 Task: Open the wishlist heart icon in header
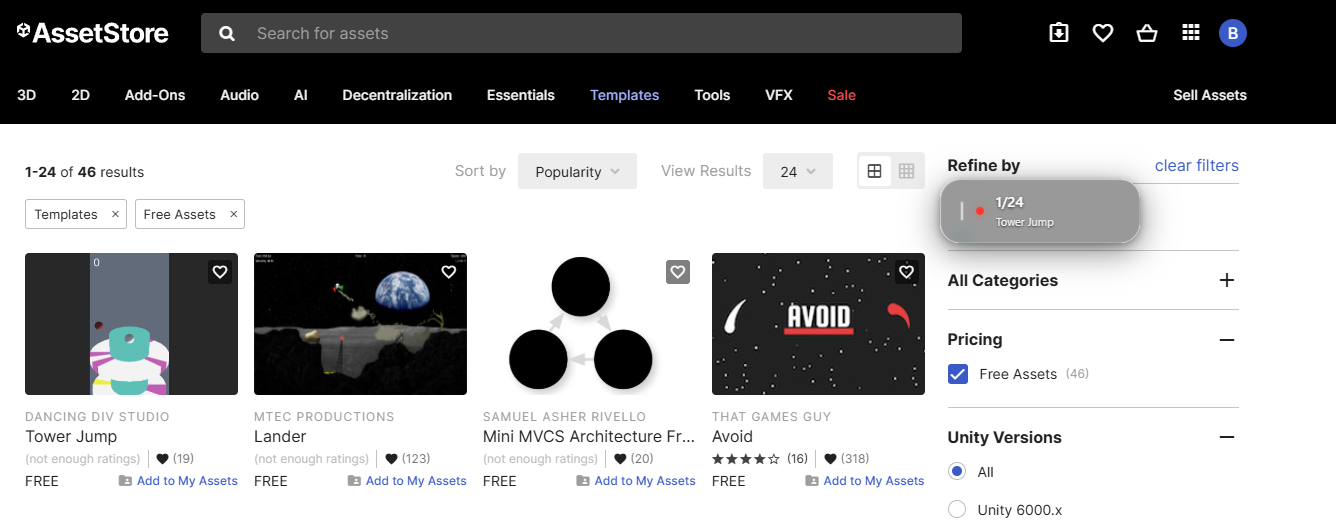coord(1103,33)
